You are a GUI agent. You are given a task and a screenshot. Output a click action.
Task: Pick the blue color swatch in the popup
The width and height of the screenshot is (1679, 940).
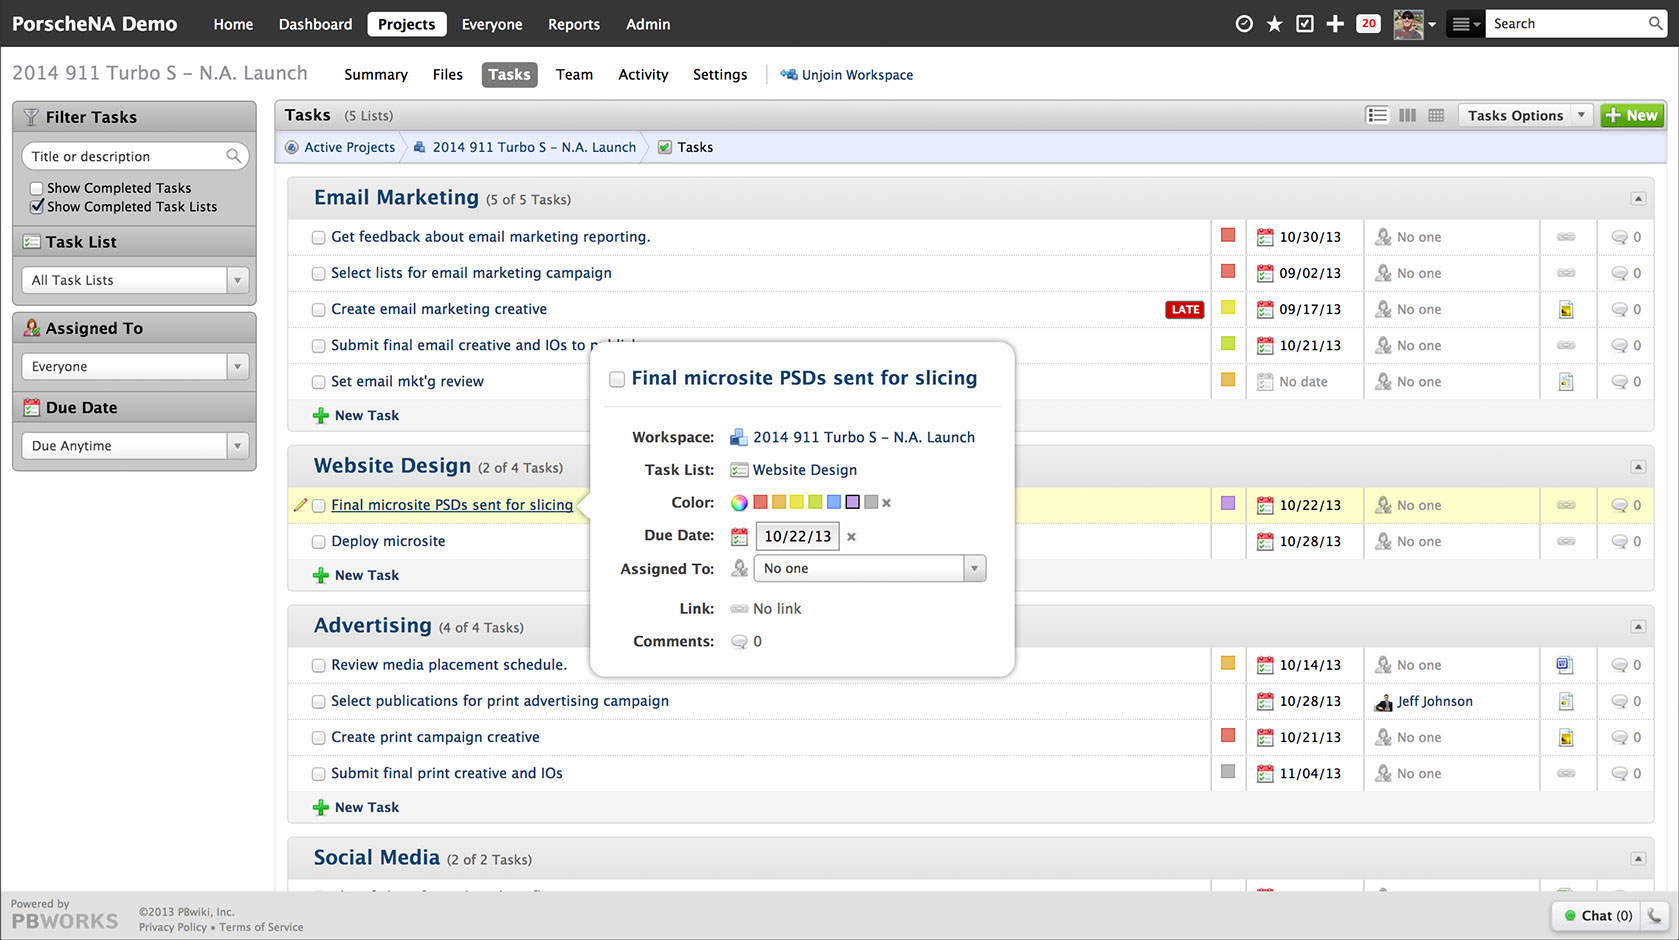tap(833, 502)
